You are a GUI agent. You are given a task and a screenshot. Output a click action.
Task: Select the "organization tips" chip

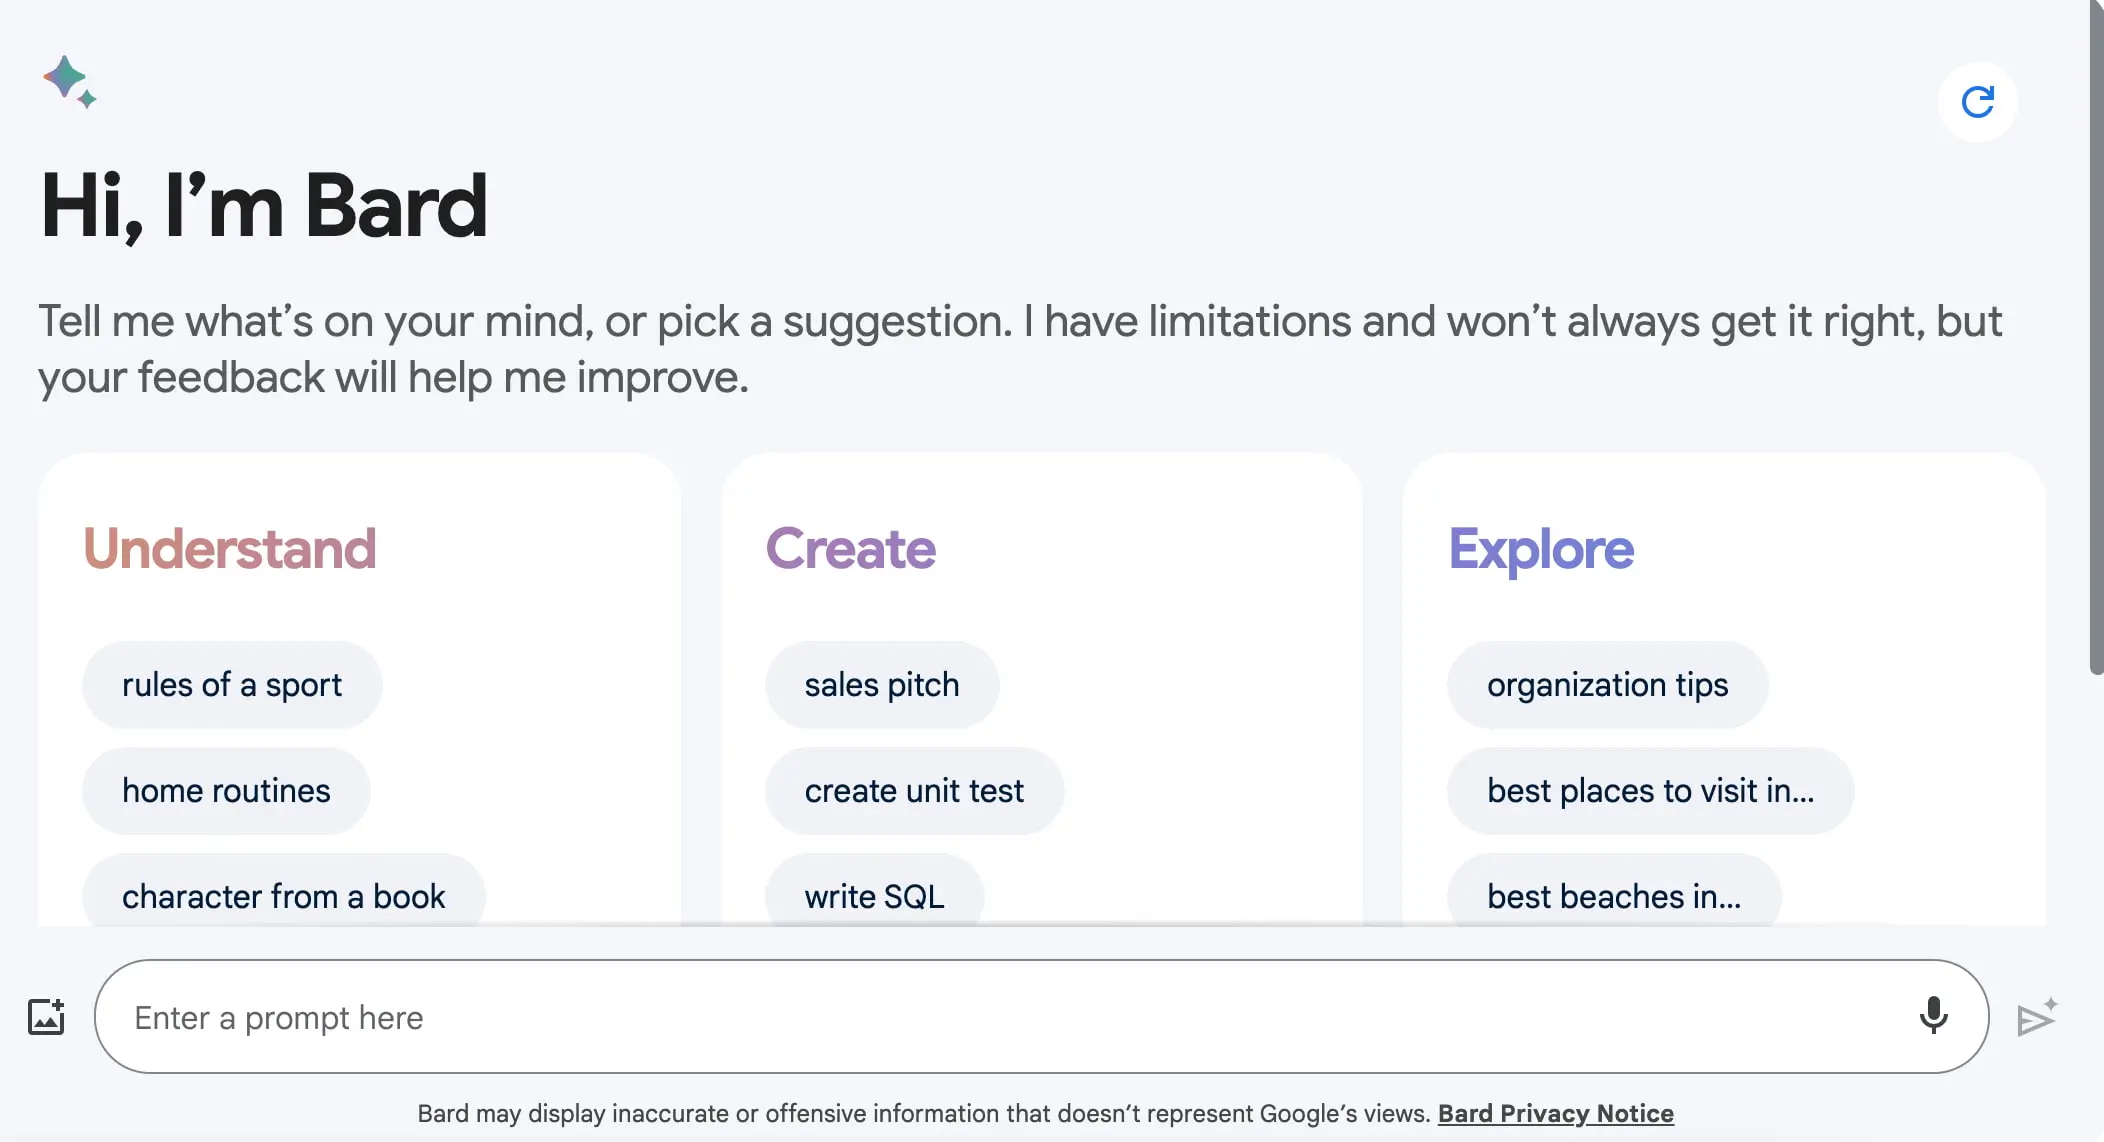pos(1607,685)
